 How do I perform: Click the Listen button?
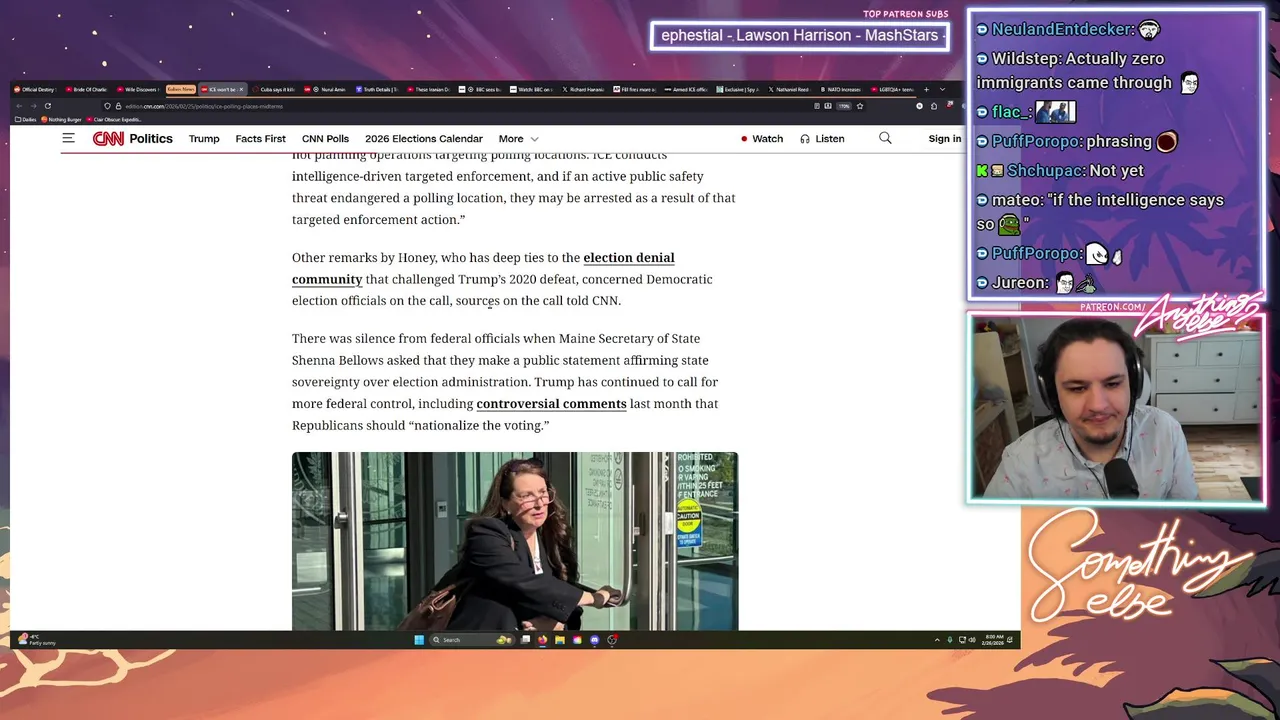point(822,139)
